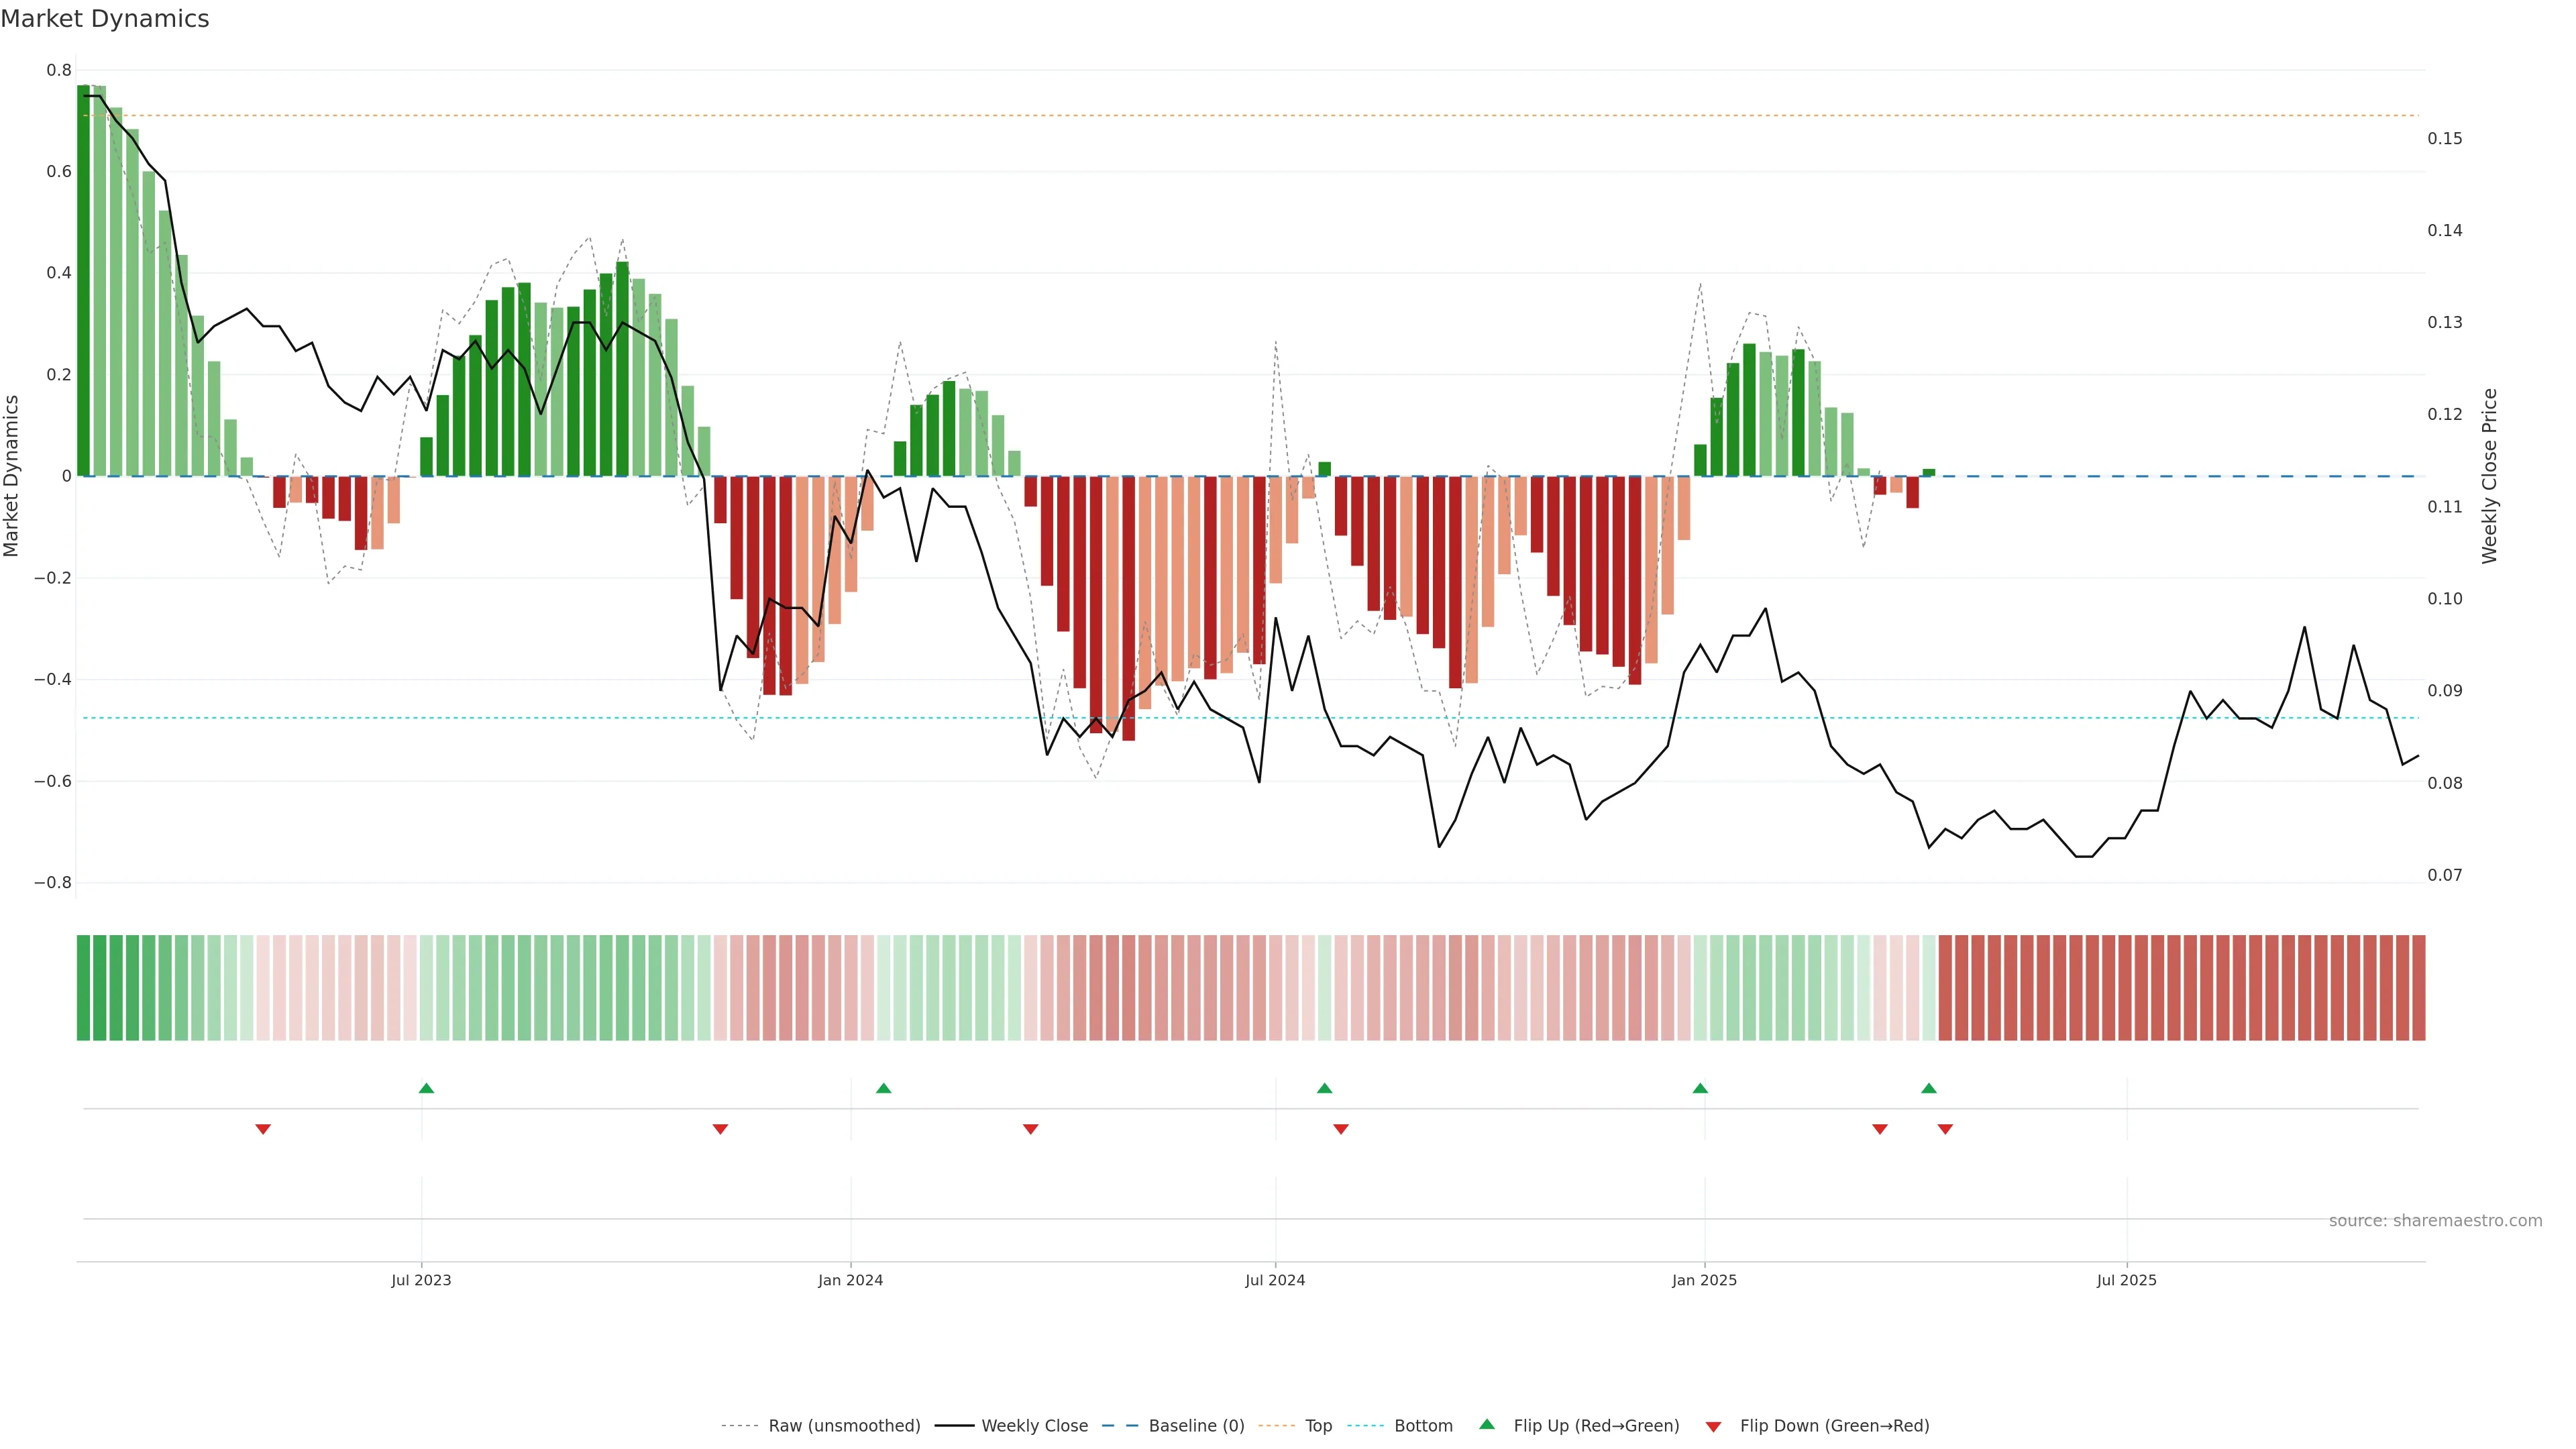Viewport: 2576px width, 1449px height.
Task: Click the leftmost red flip-down triangle marker
Action: click(x=263, y=1129)
